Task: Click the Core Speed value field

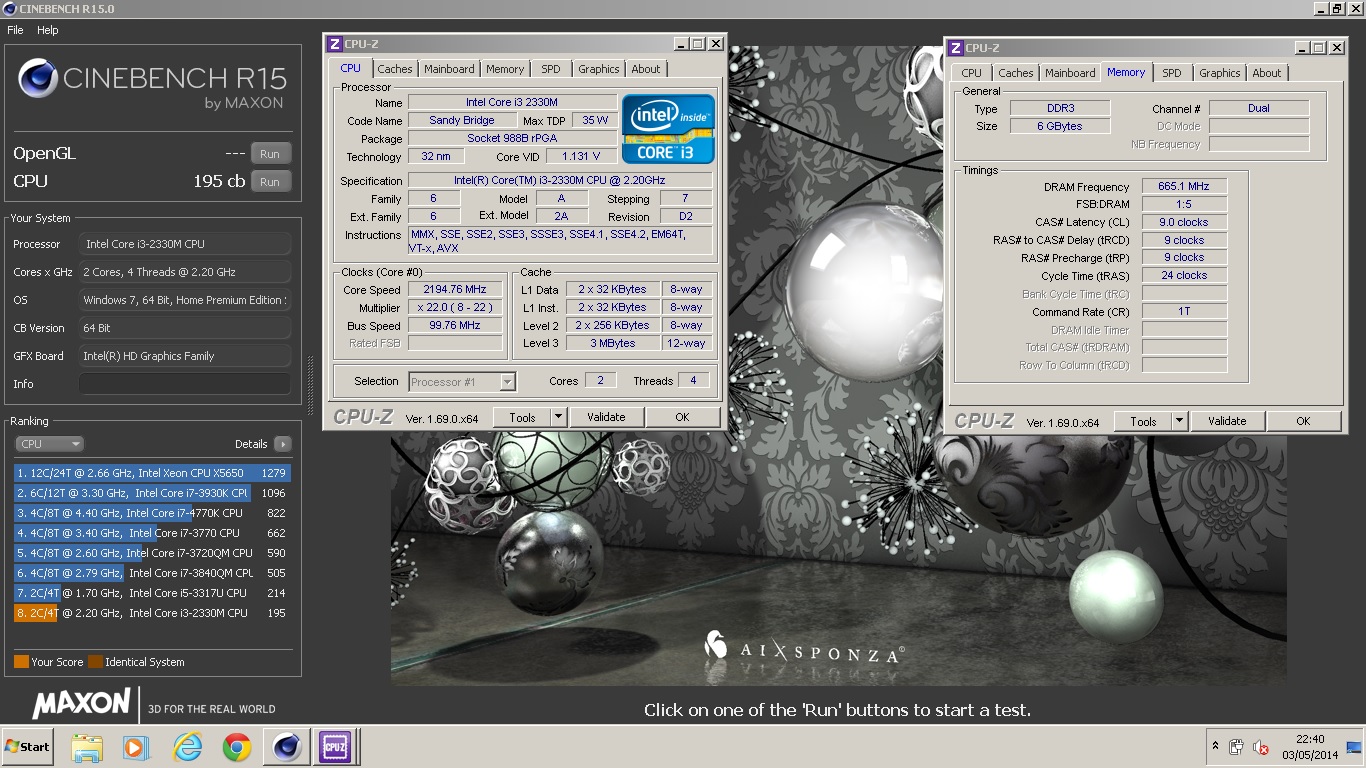Action: click(455, 290)
